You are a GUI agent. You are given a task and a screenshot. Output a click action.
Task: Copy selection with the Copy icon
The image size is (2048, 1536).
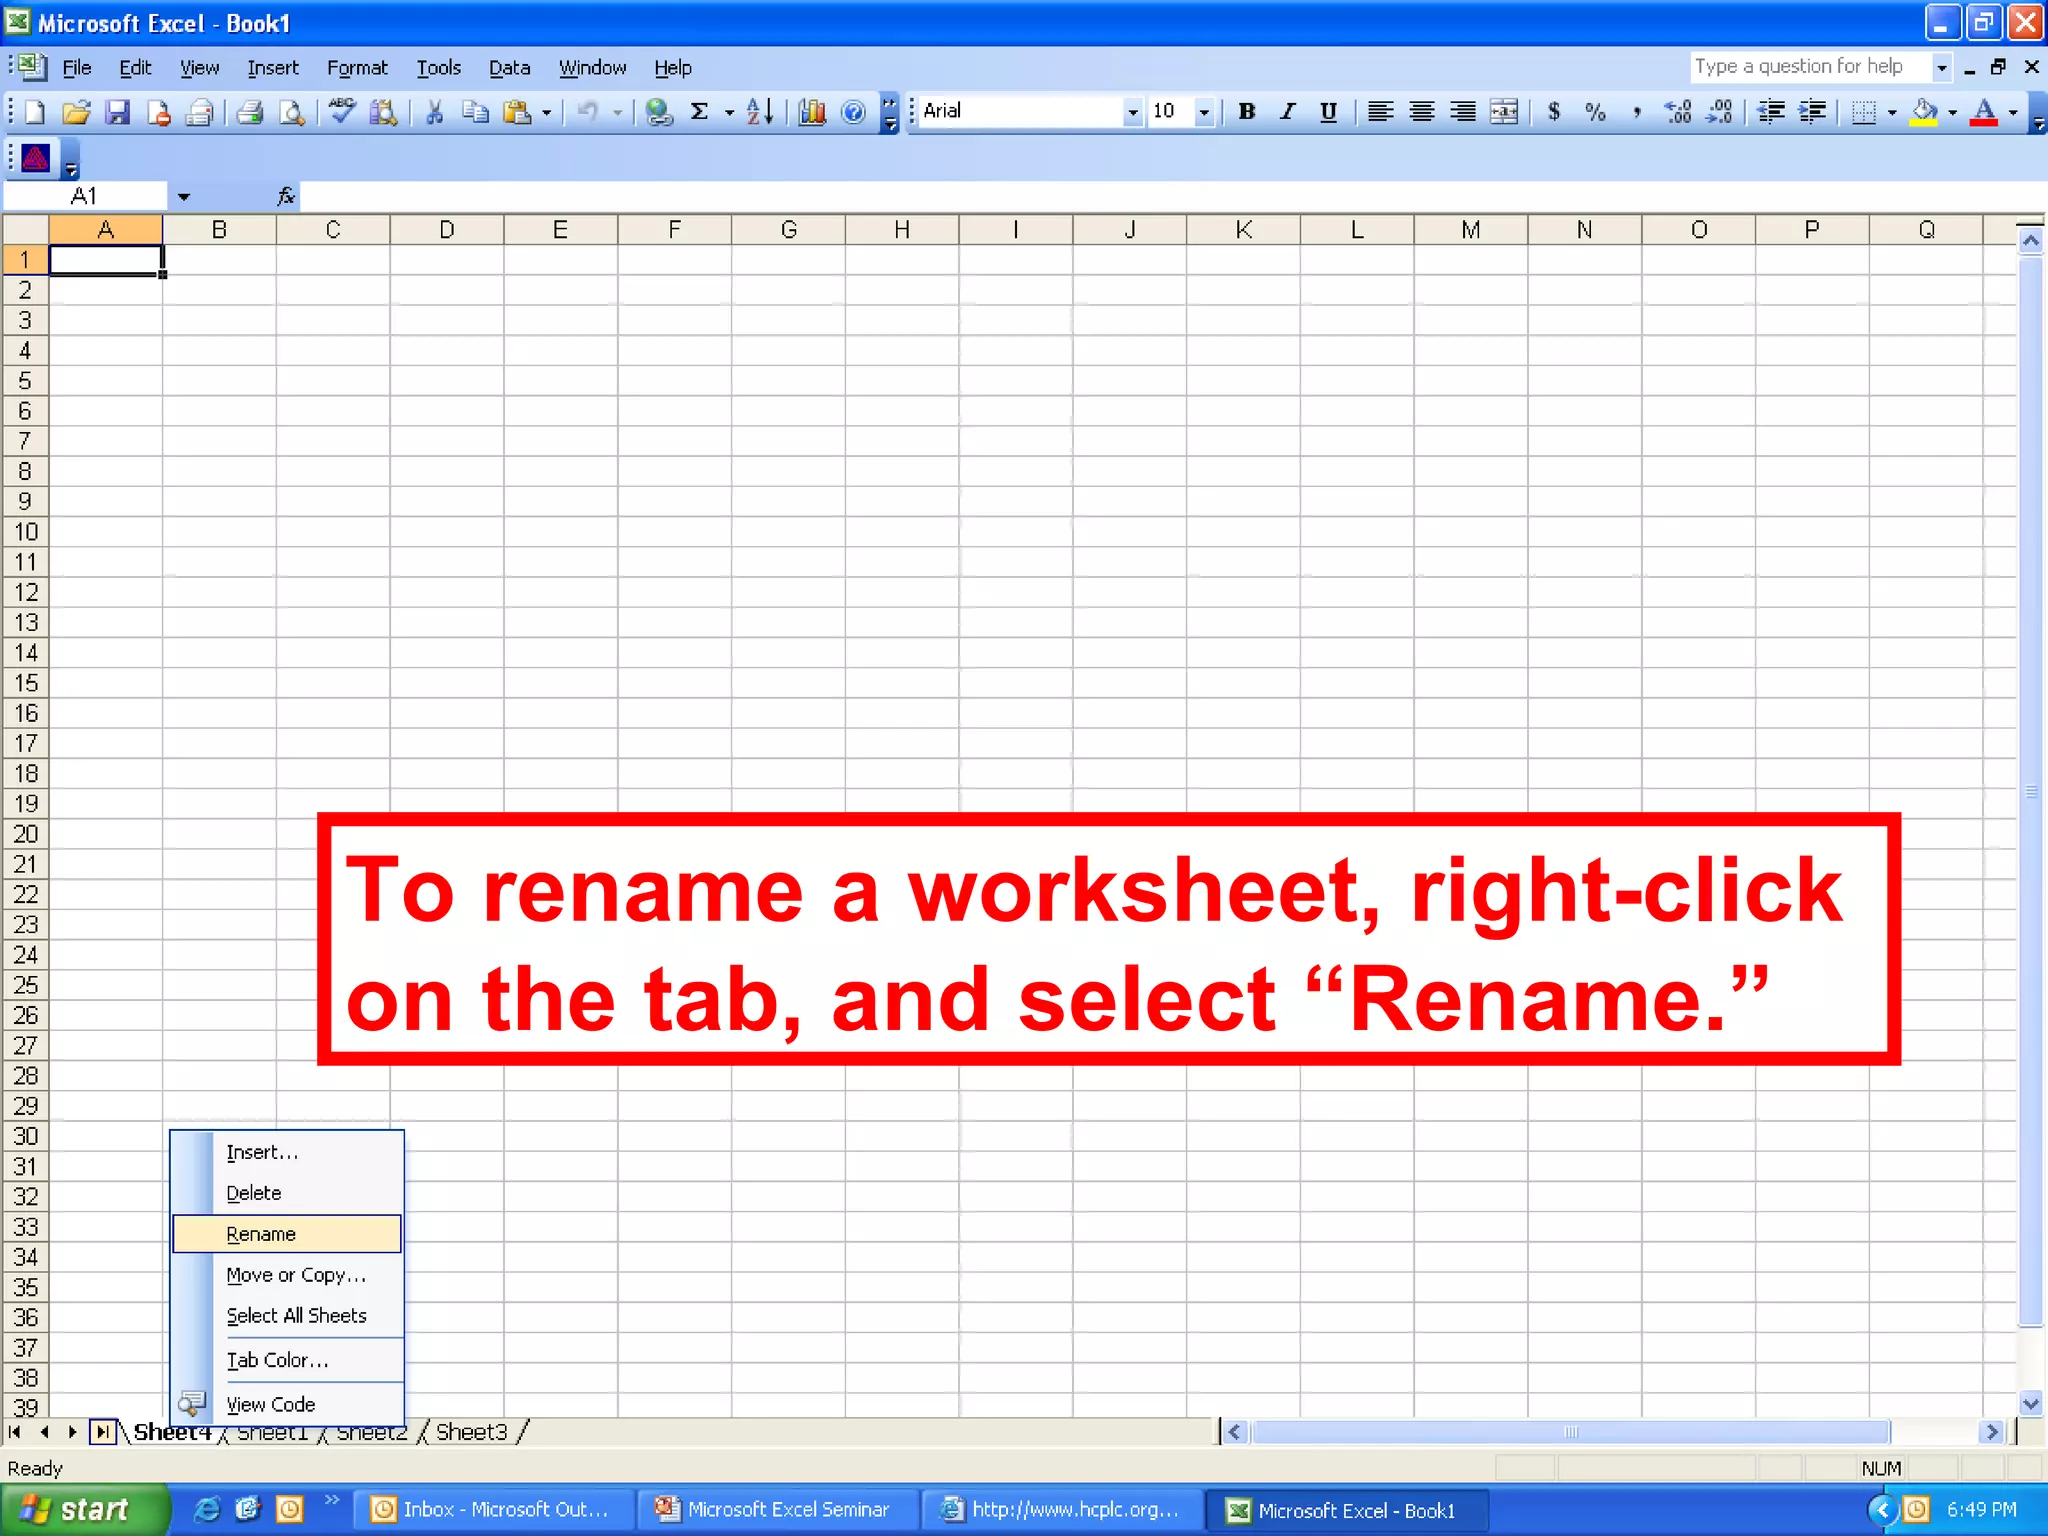(475, 112)
